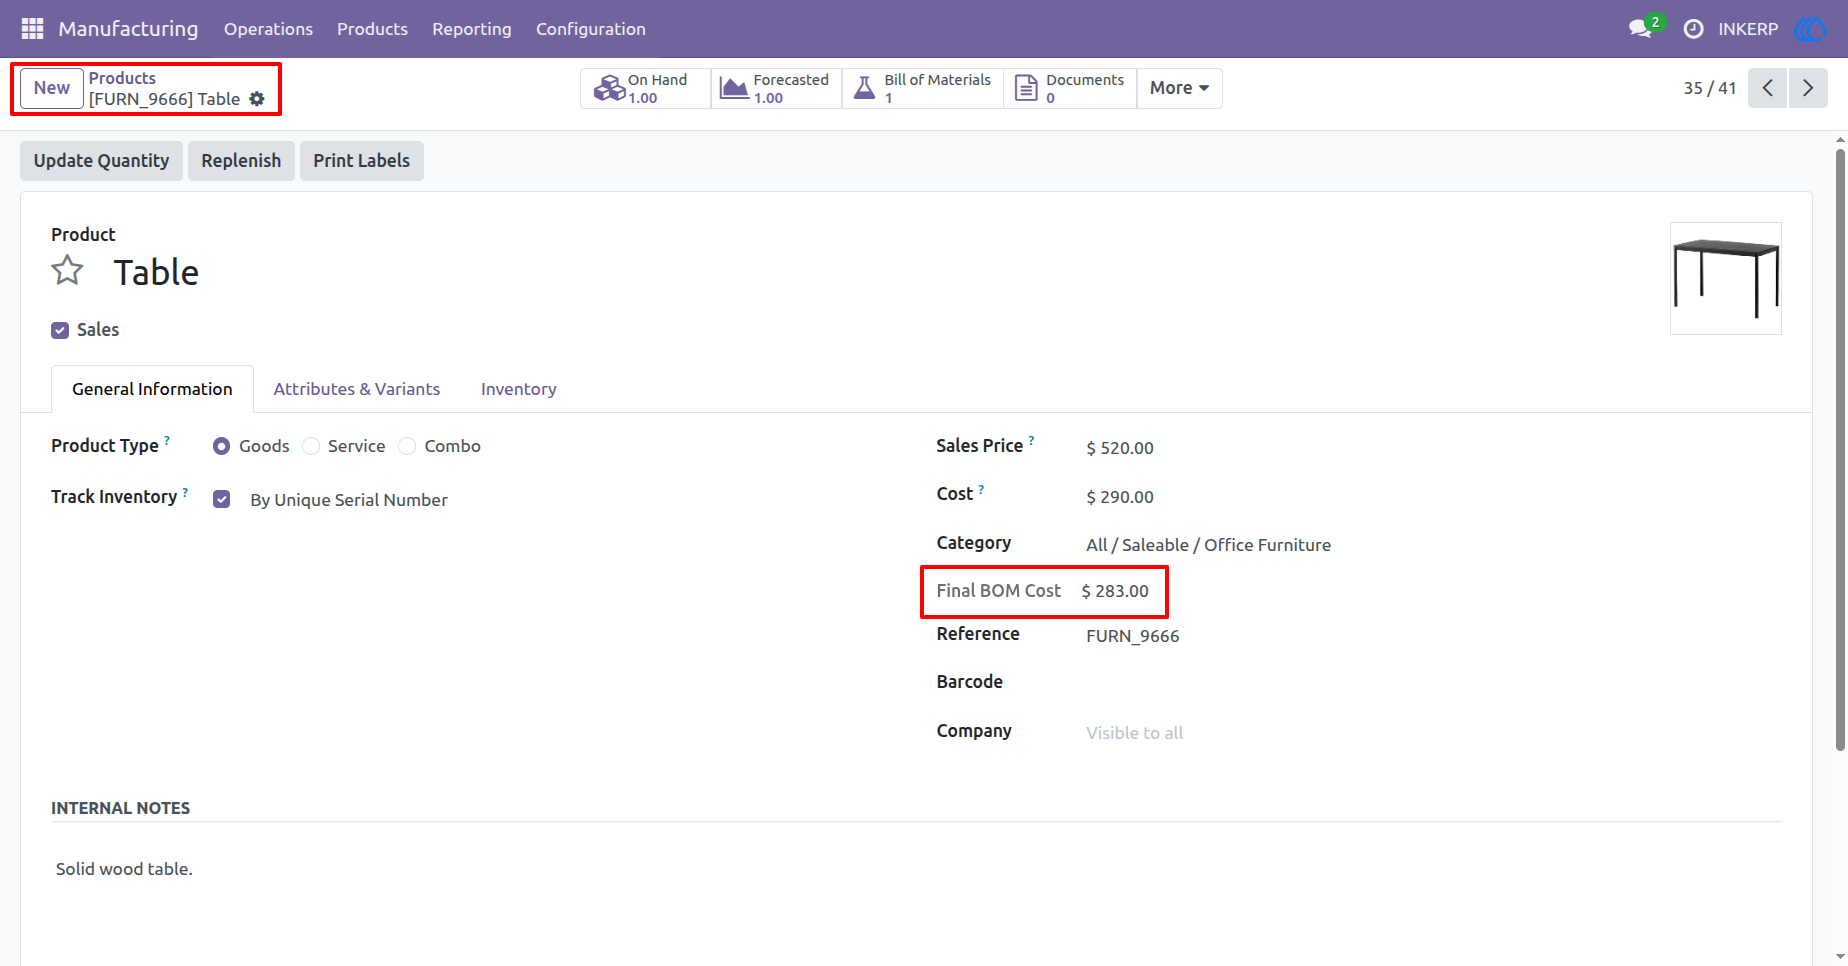Go to previous record arrow
1848x966 pixels.
click(x=1768, y=88)
